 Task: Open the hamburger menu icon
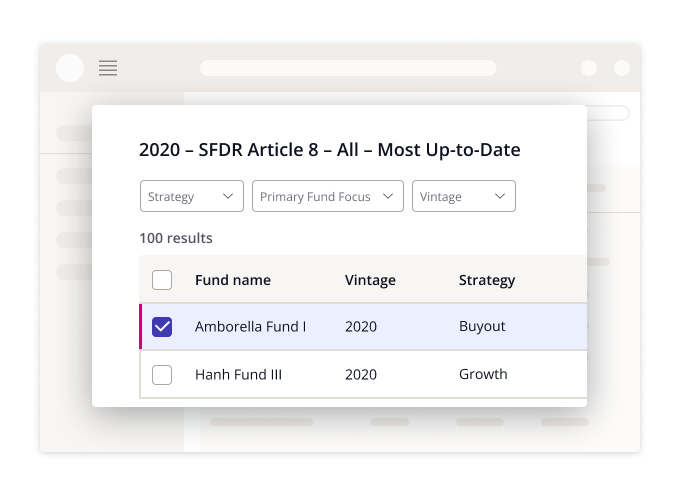tap(108, 68)
